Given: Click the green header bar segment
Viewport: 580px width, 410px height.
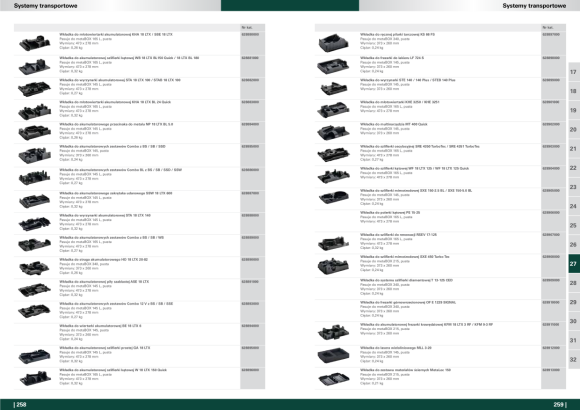Looking at the screenshot, I should (290, 5).
